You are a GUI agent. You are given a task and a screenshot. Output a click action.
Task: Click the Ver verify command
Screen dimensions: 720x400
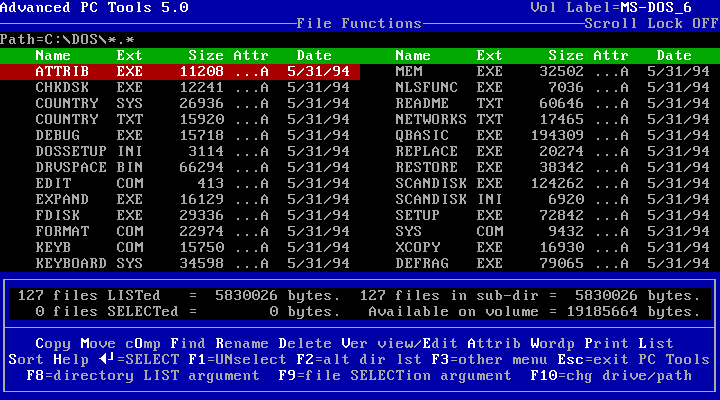354,344
